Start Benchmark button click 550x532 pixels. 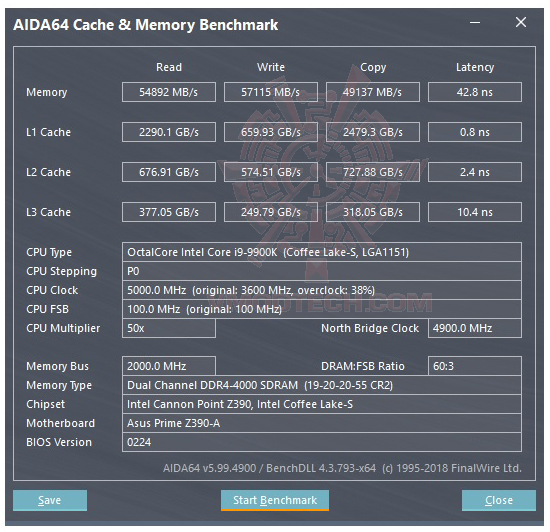pos(275,500)
